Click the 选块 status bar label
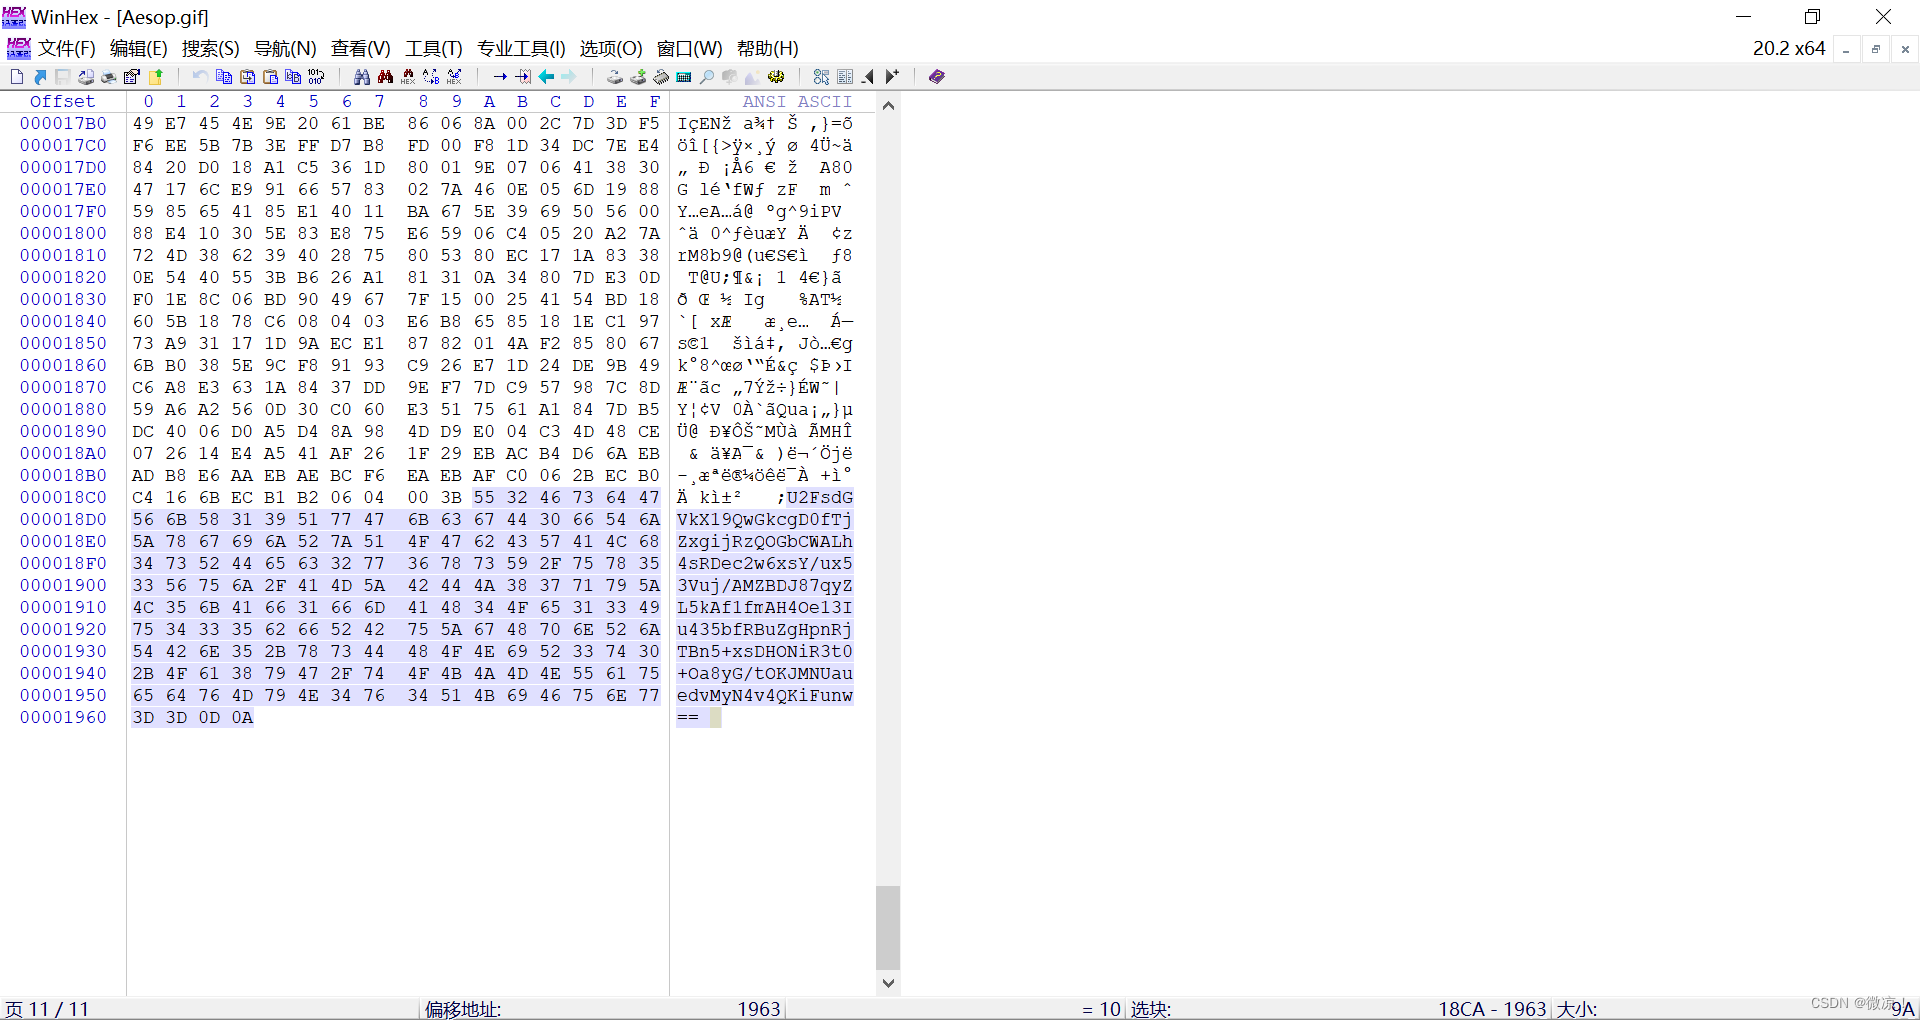 tap(1151, 1009)
